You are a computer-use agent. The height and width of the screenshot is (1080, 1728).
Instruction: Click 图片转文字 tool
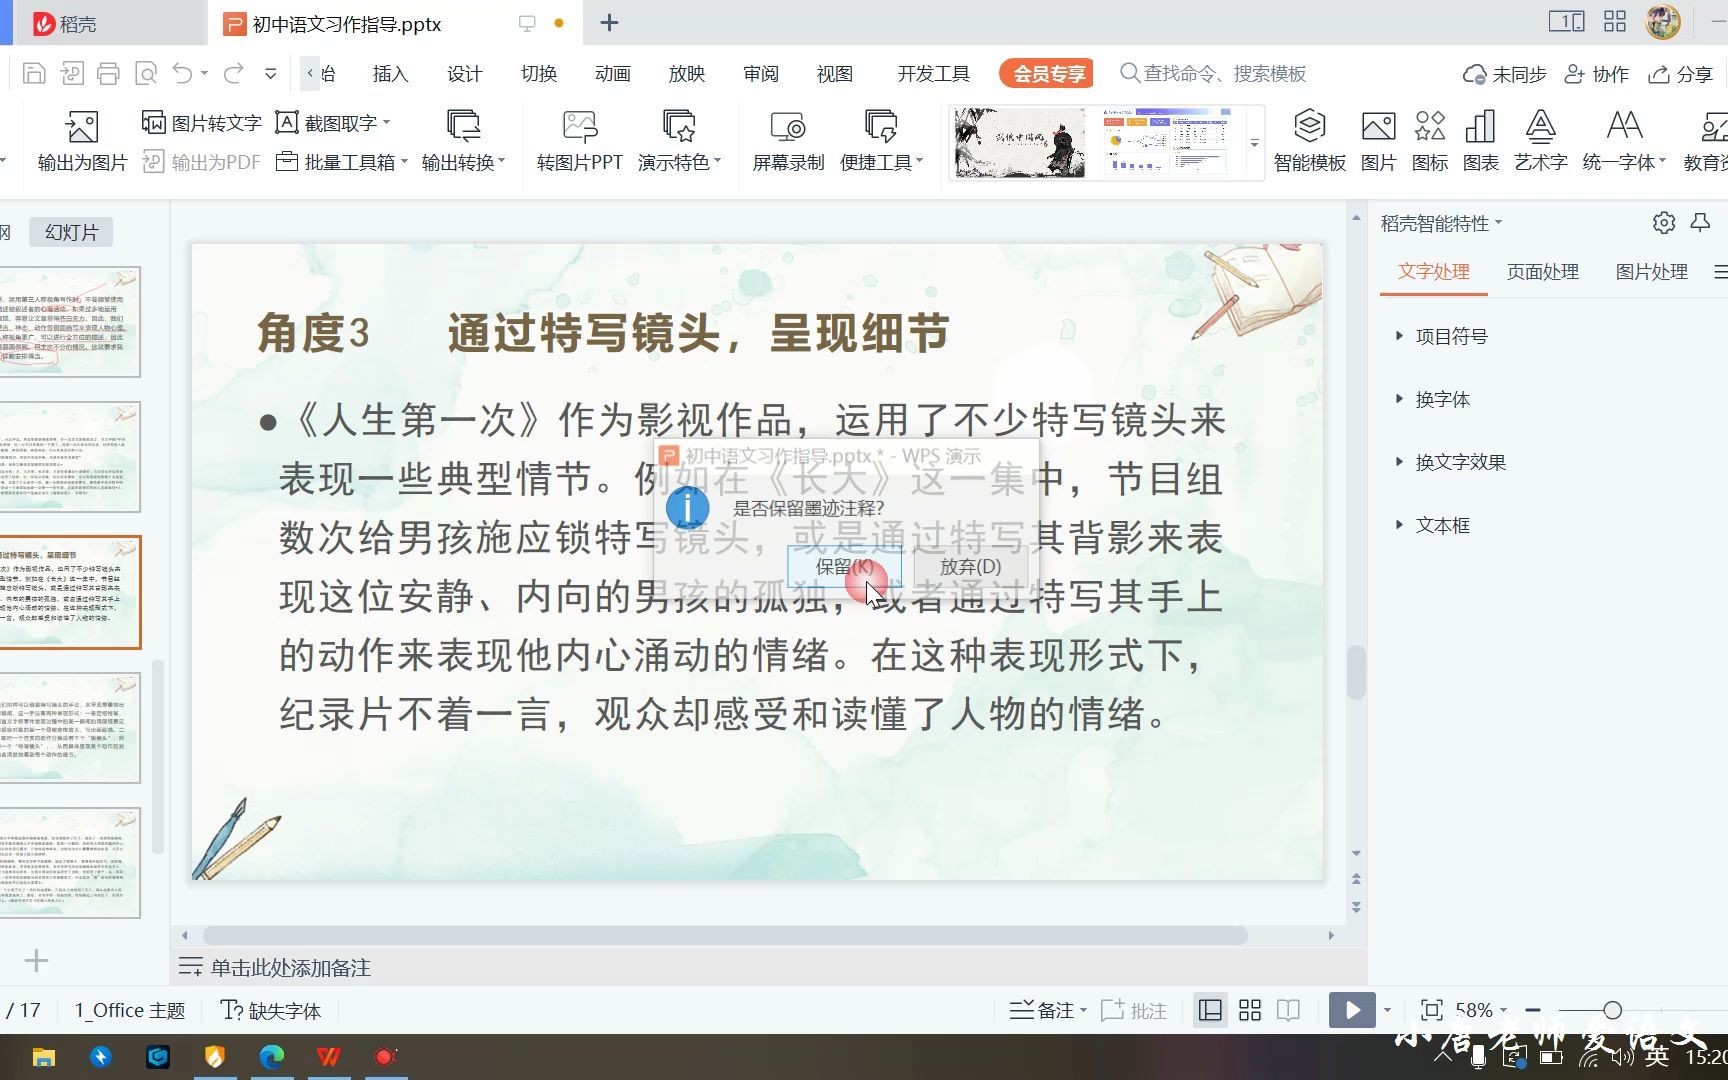201,123
